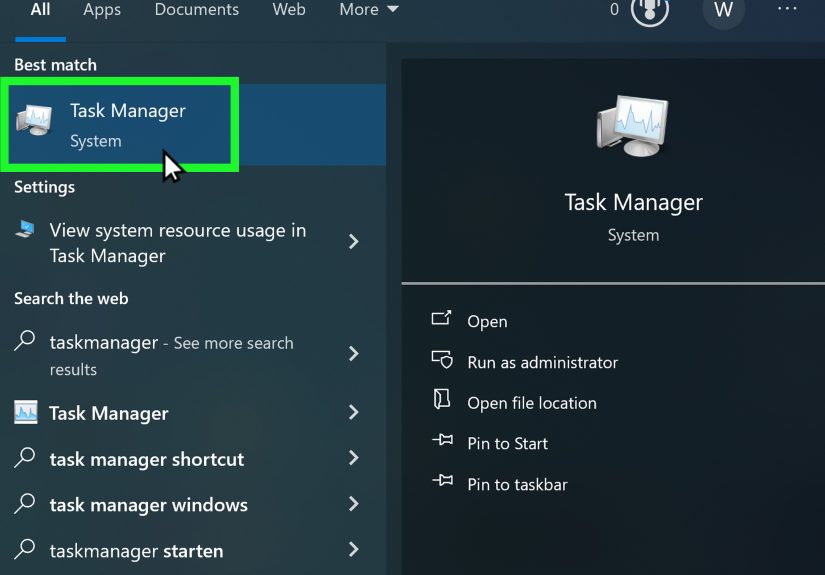Image resolution: width=825 pixels, height=575 pixels.
Task: Click the large Task Manager icon in preview pane
Action: point(633,126)
